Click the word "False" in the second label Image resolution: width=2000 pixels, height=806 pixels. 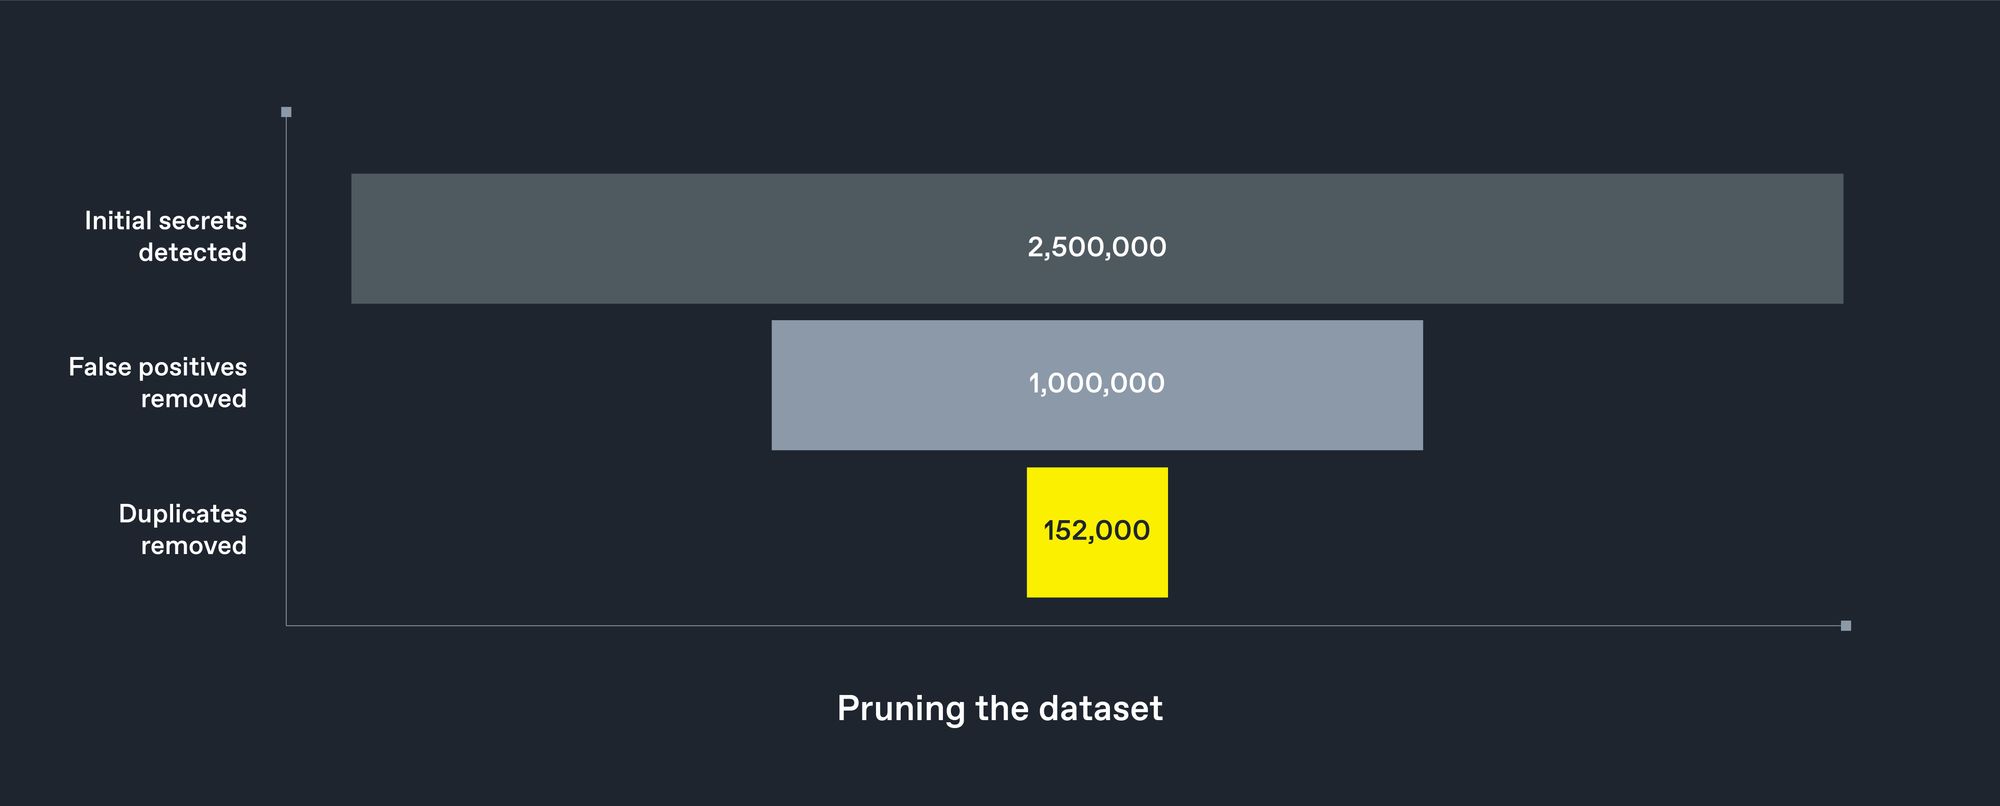coord(100,367)
